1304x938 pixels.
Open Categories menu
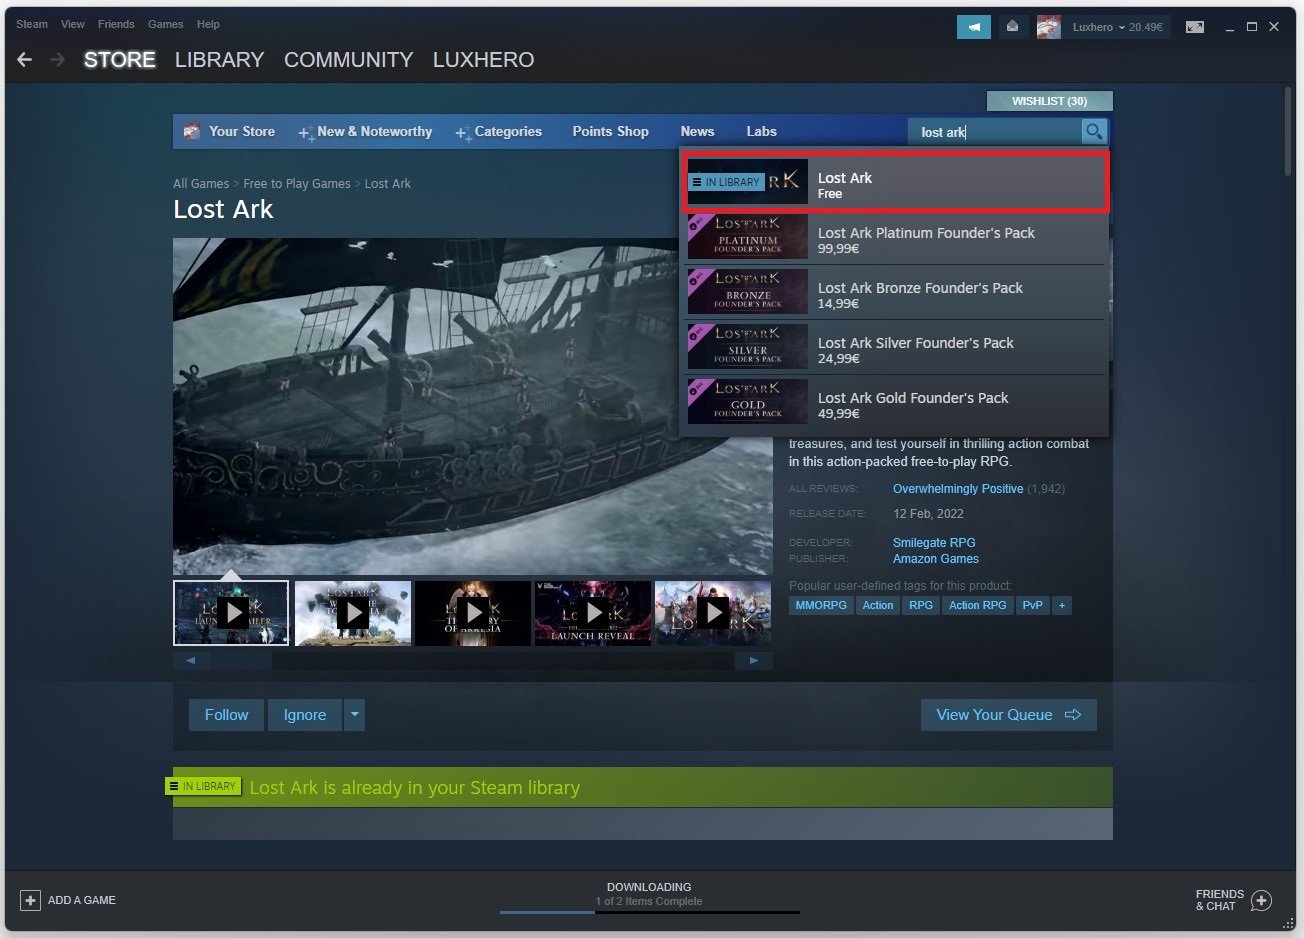click(x=499, y=131)
